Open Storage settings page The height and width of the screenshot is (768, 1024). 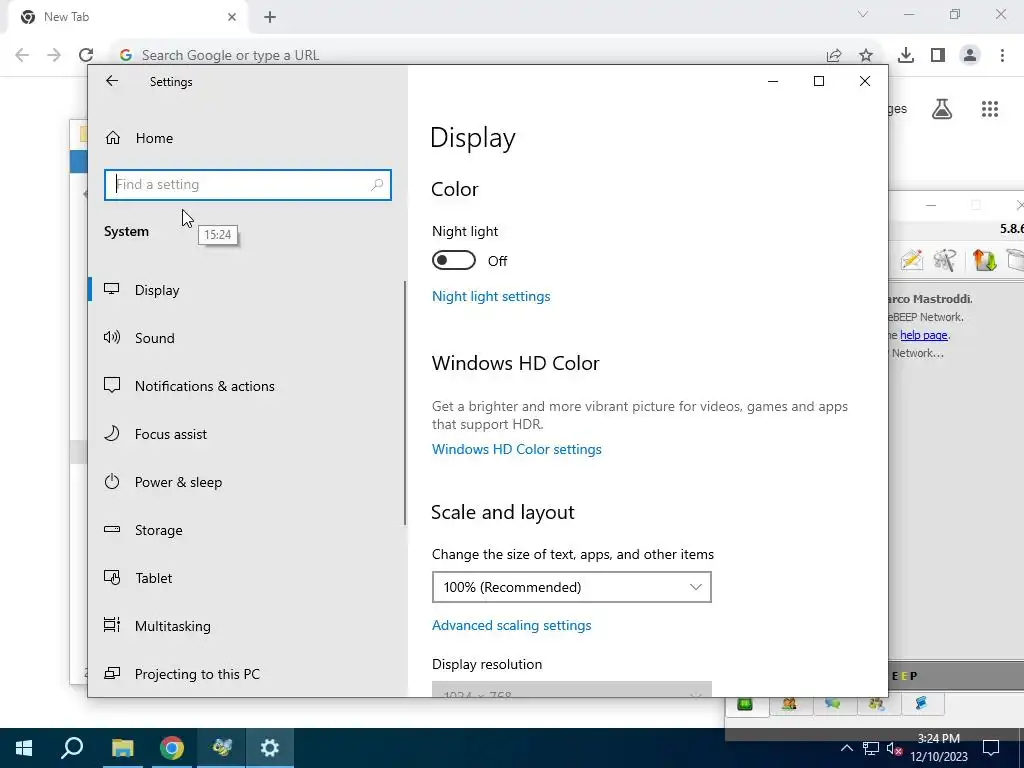pos(247,530)
